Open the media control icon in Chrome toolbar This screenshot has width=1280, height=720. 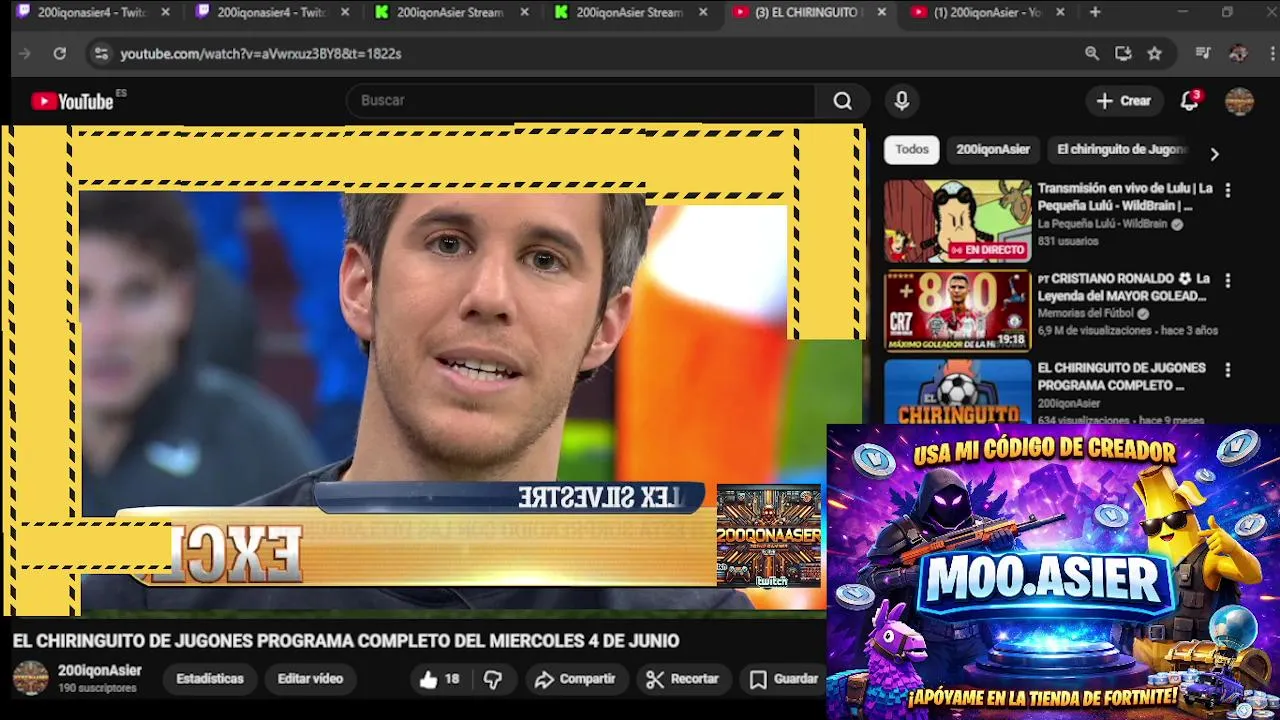point(1204,54)
